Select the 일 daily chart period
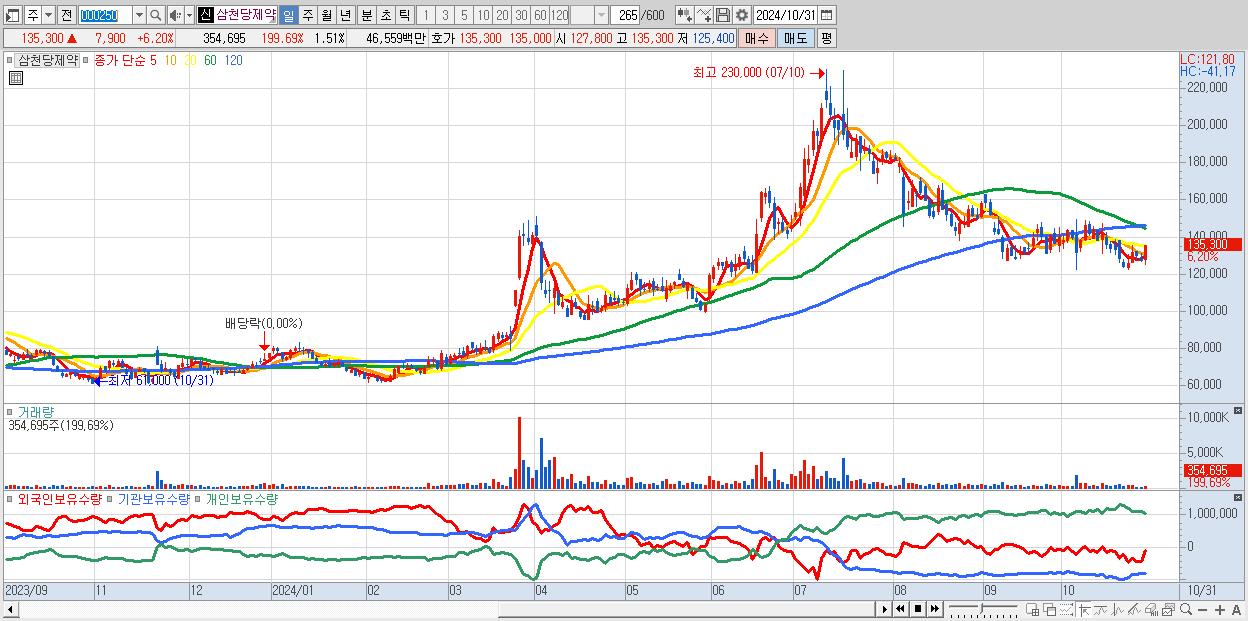This screenshot has width=1248, height=621. click(288, 15)
